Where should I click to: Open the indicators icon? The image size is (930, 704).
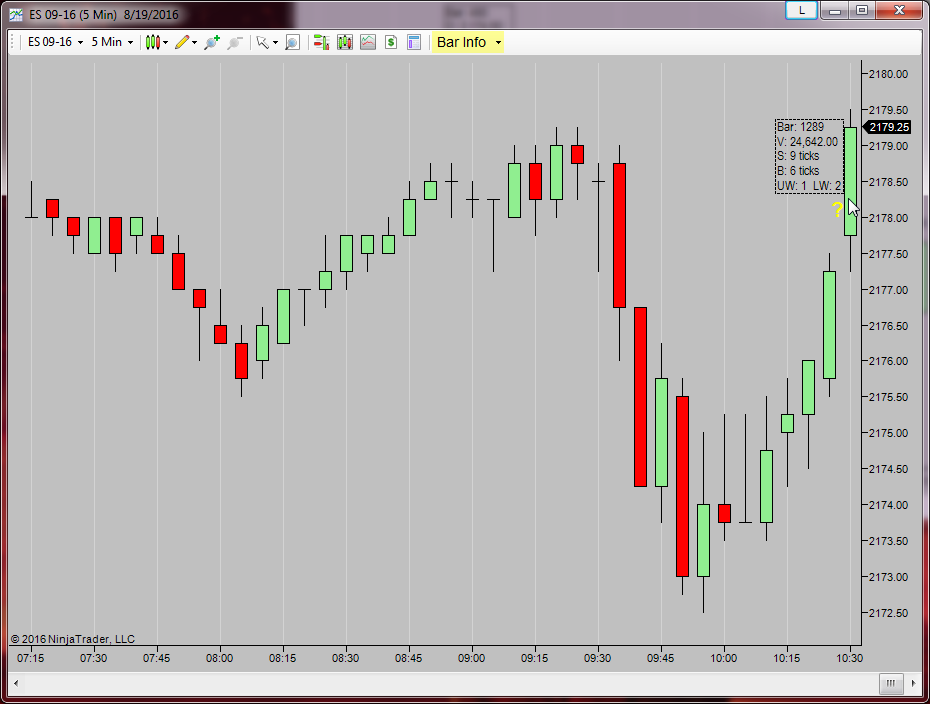click(x=368, y=42)
